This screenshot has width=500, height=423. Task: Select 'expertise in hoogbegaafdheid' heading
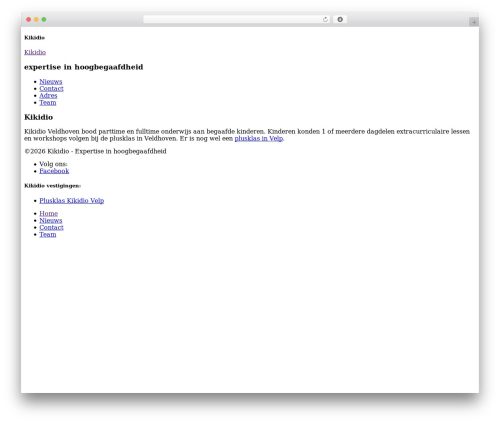84,67
